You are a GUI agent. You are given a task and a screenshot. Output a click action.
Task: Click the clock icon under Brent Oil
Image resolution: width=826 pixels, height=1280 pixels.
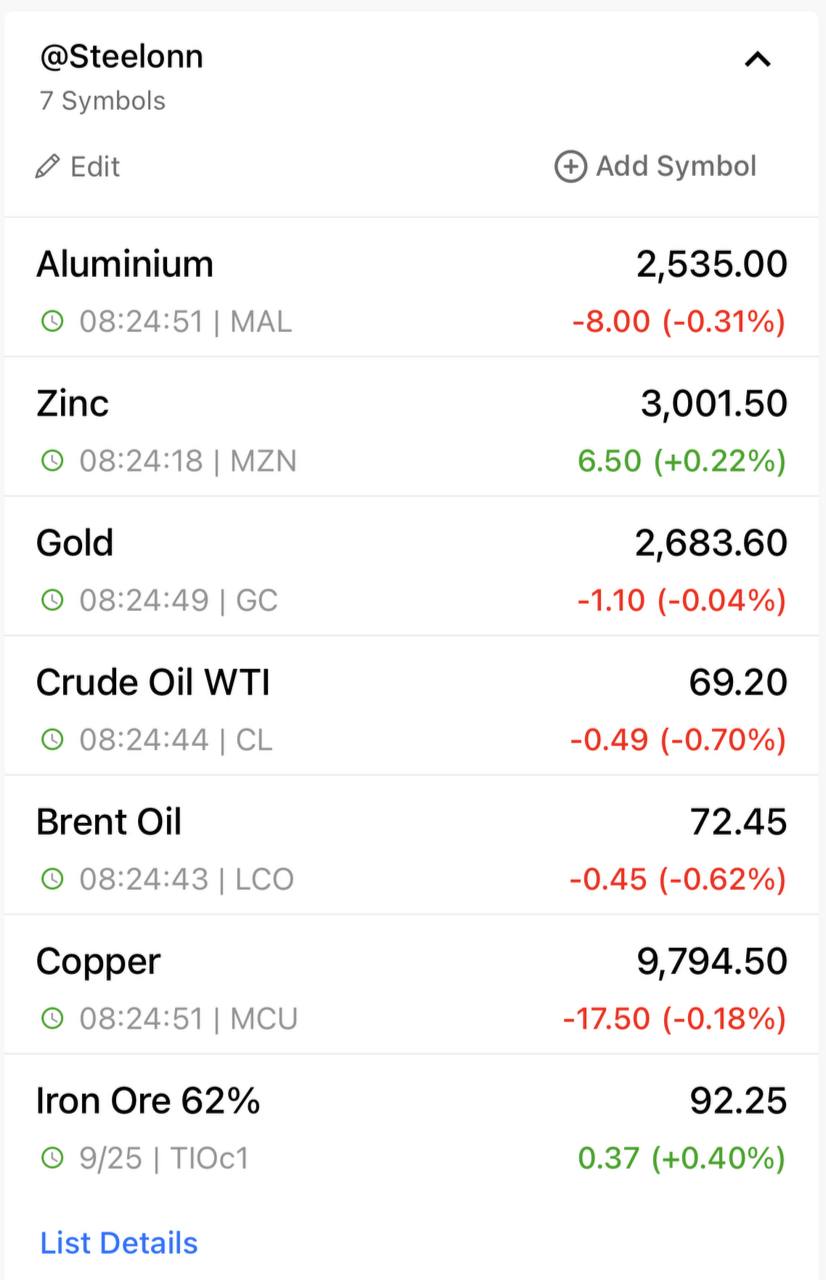51,879
